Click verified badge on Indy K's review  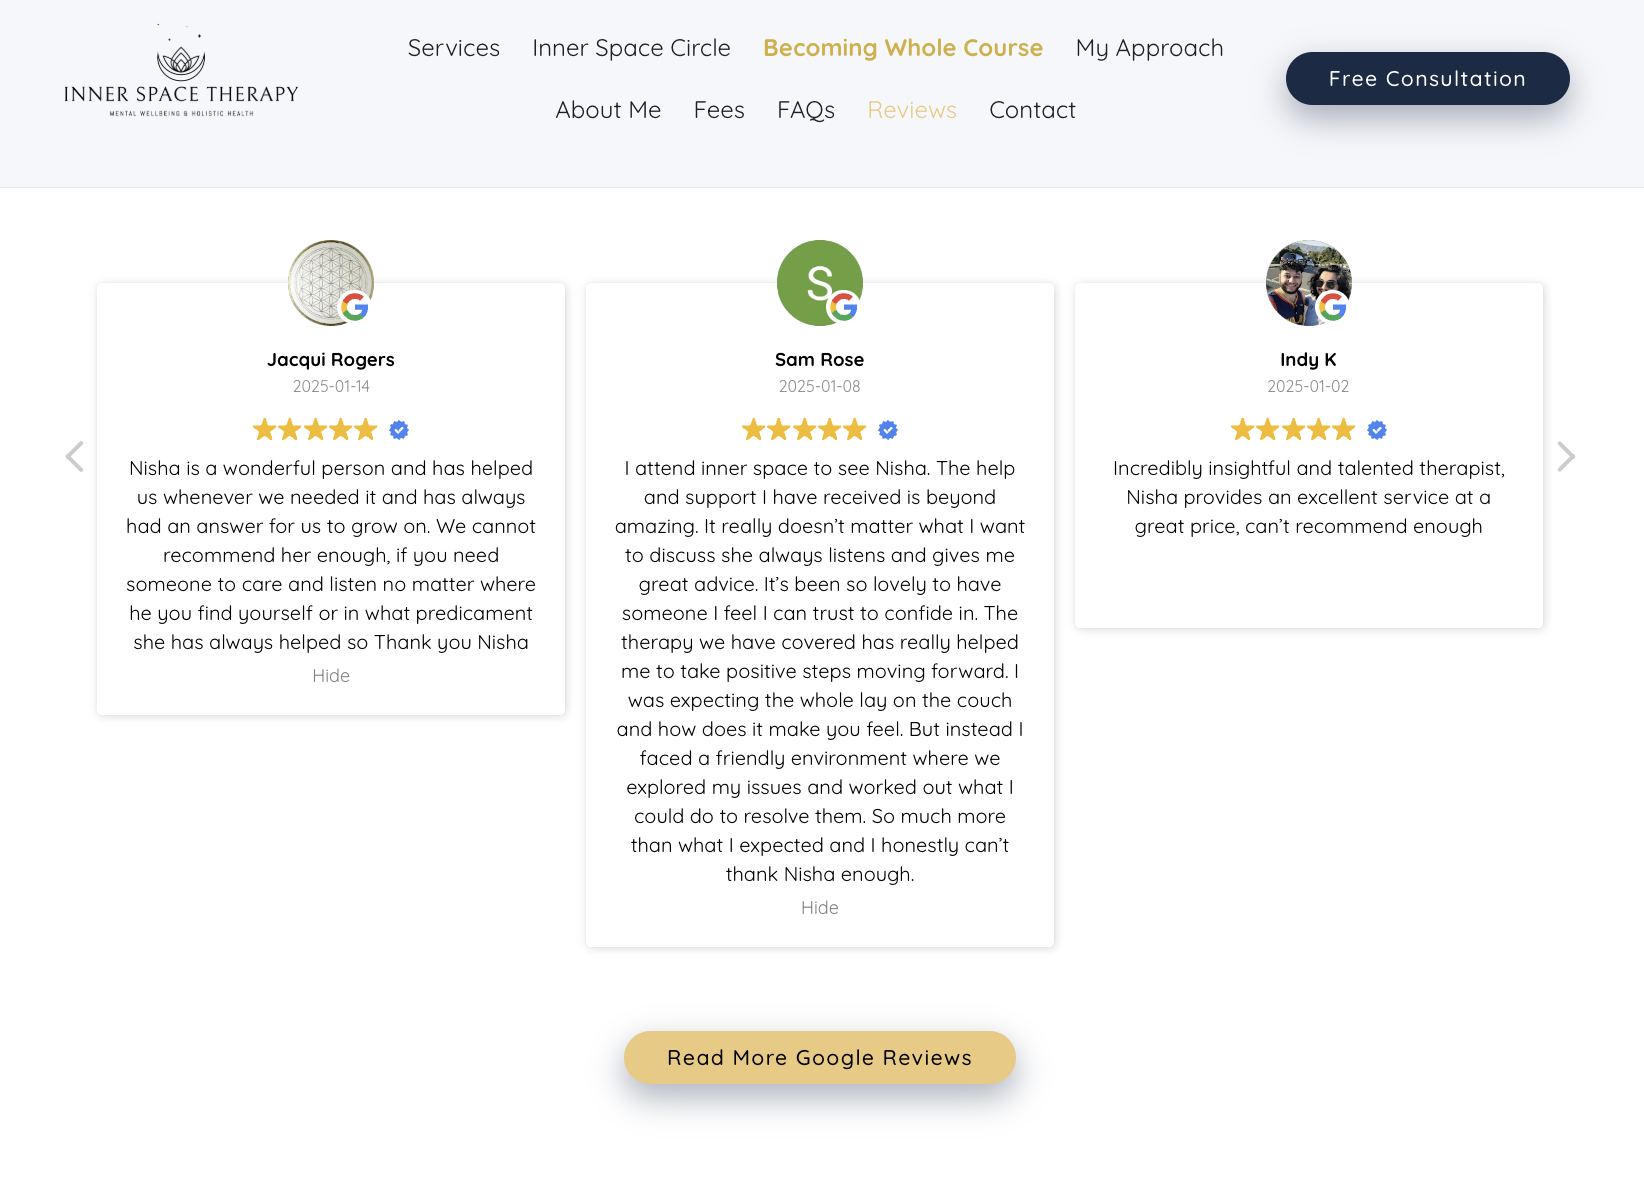tap(1377, 430)
